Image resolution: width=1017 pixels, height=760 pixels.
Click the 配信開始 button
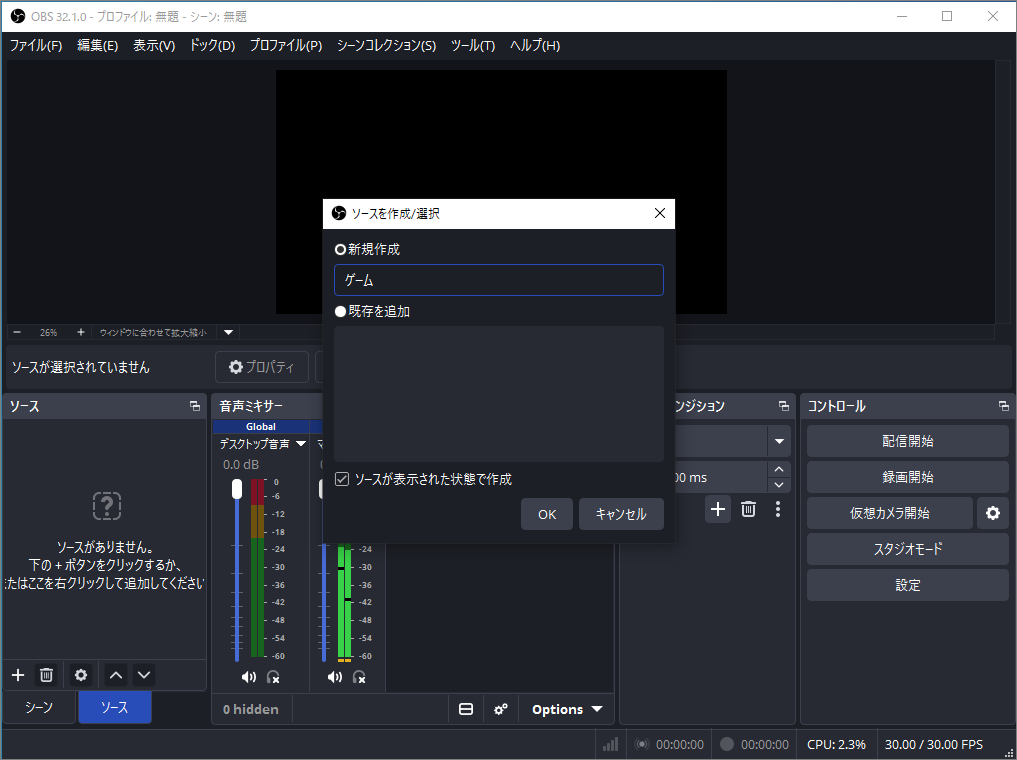click(907, 441)
